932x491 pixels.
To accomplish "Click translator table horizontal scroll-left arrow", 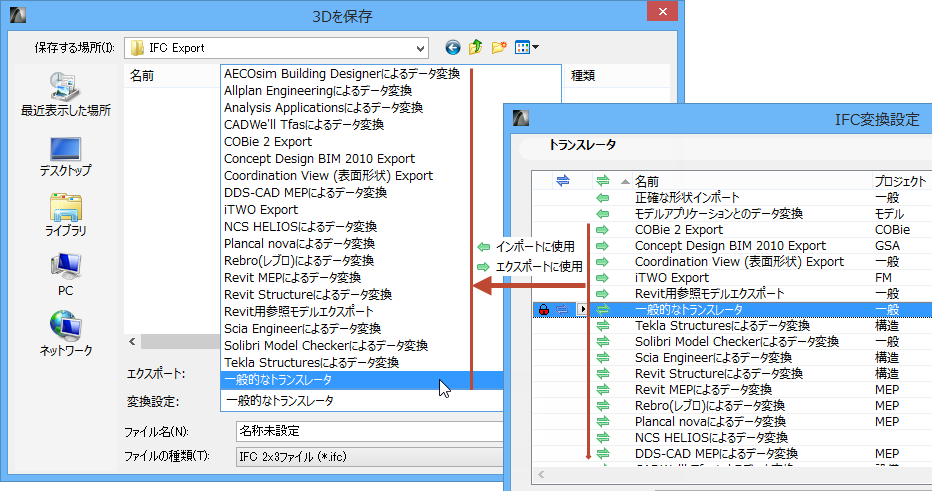I will [541, 474].
